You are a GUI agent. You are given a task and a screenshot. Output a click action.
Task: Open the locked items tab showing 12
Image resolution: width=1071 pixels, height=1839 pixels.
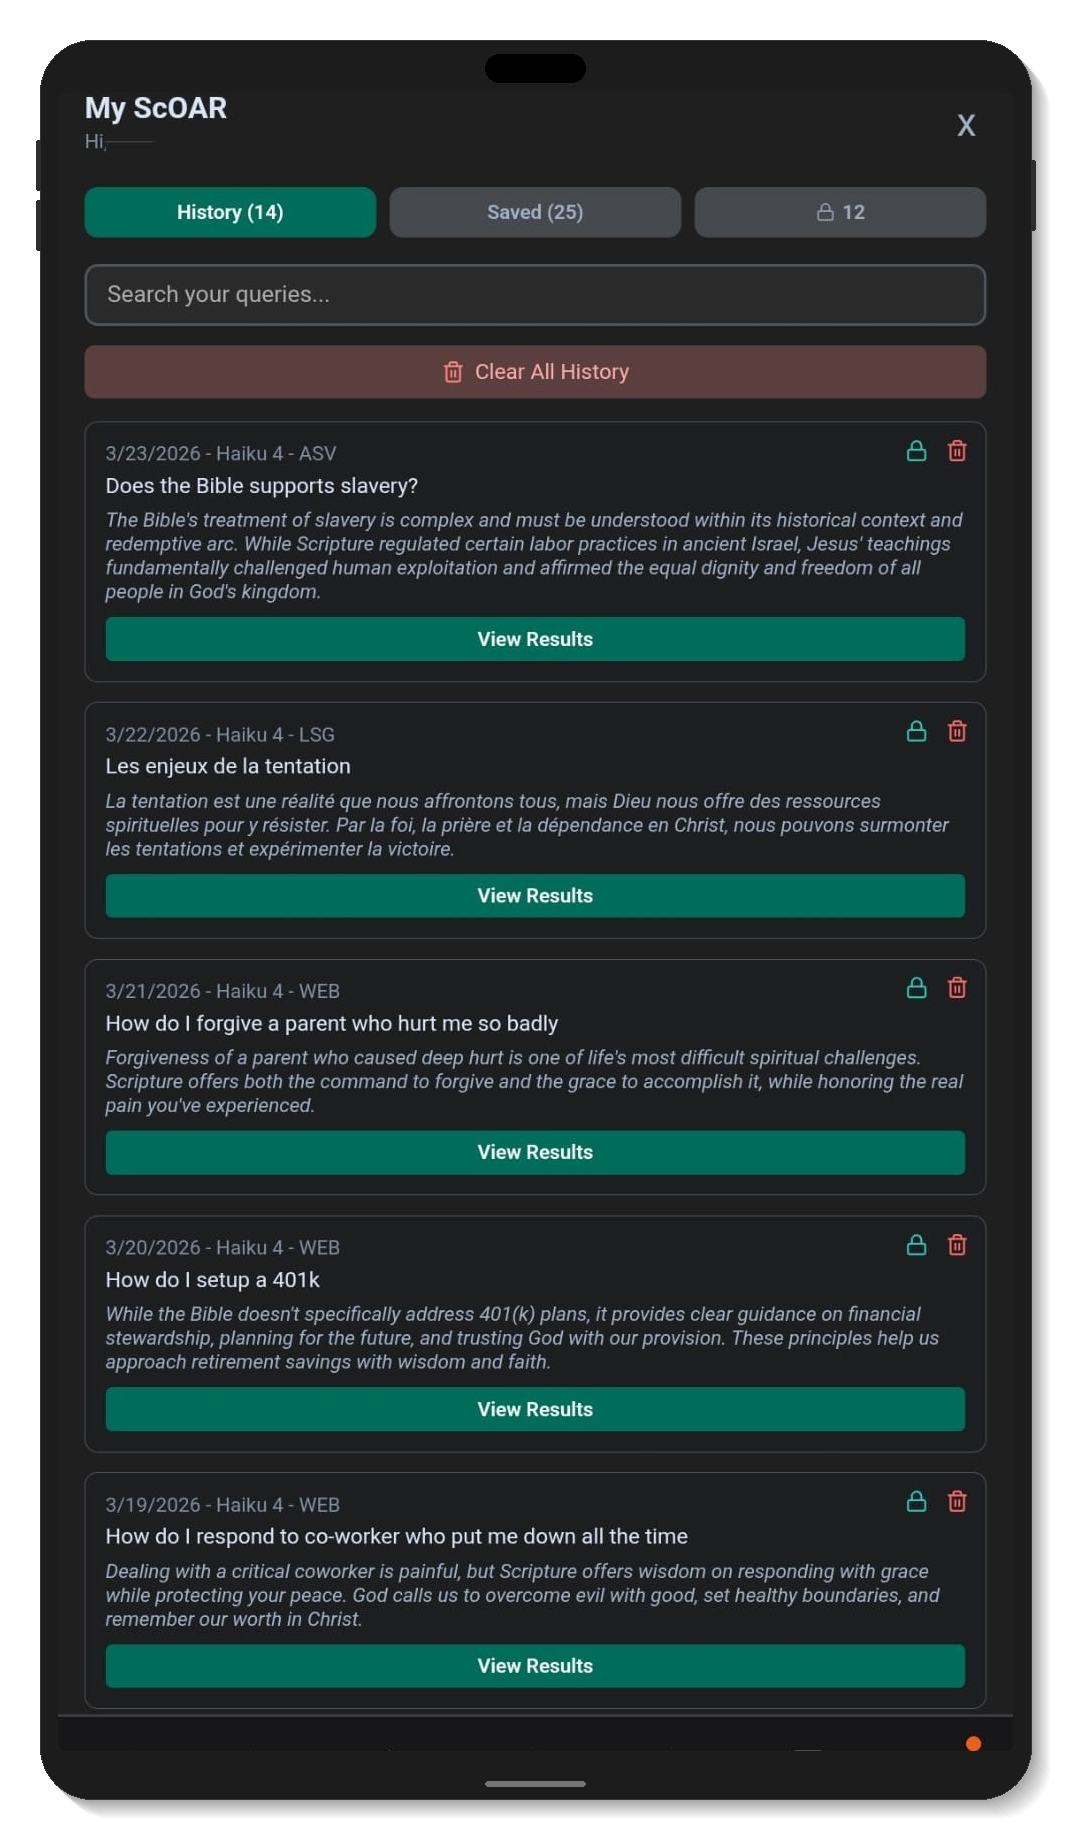[x=840, y=212]
